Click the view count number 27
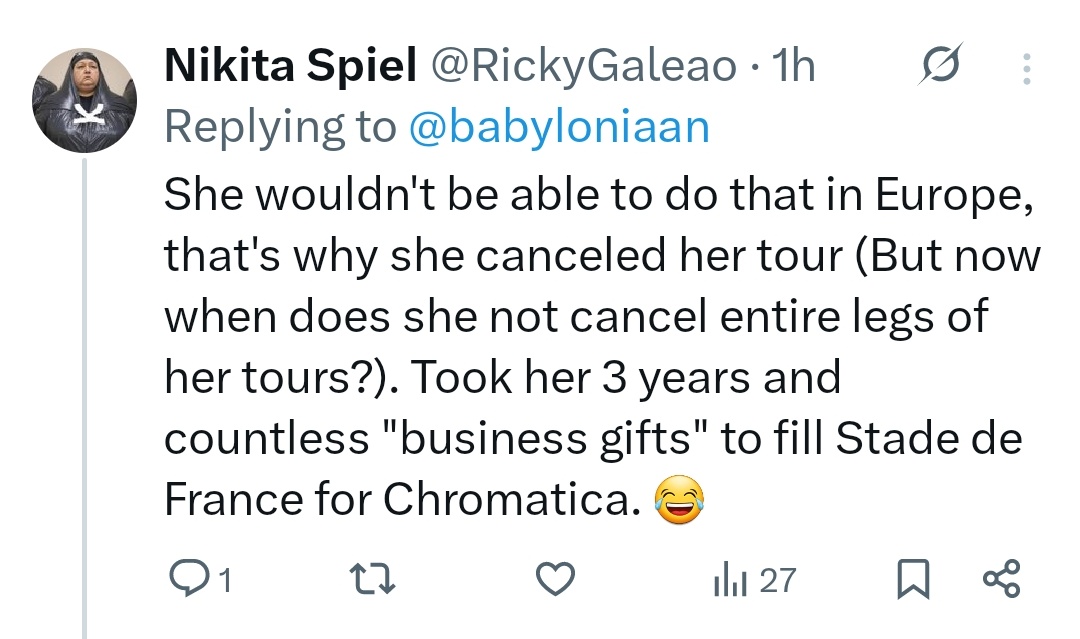This screenshot has width=1080, height=639. tap(777, 580)
